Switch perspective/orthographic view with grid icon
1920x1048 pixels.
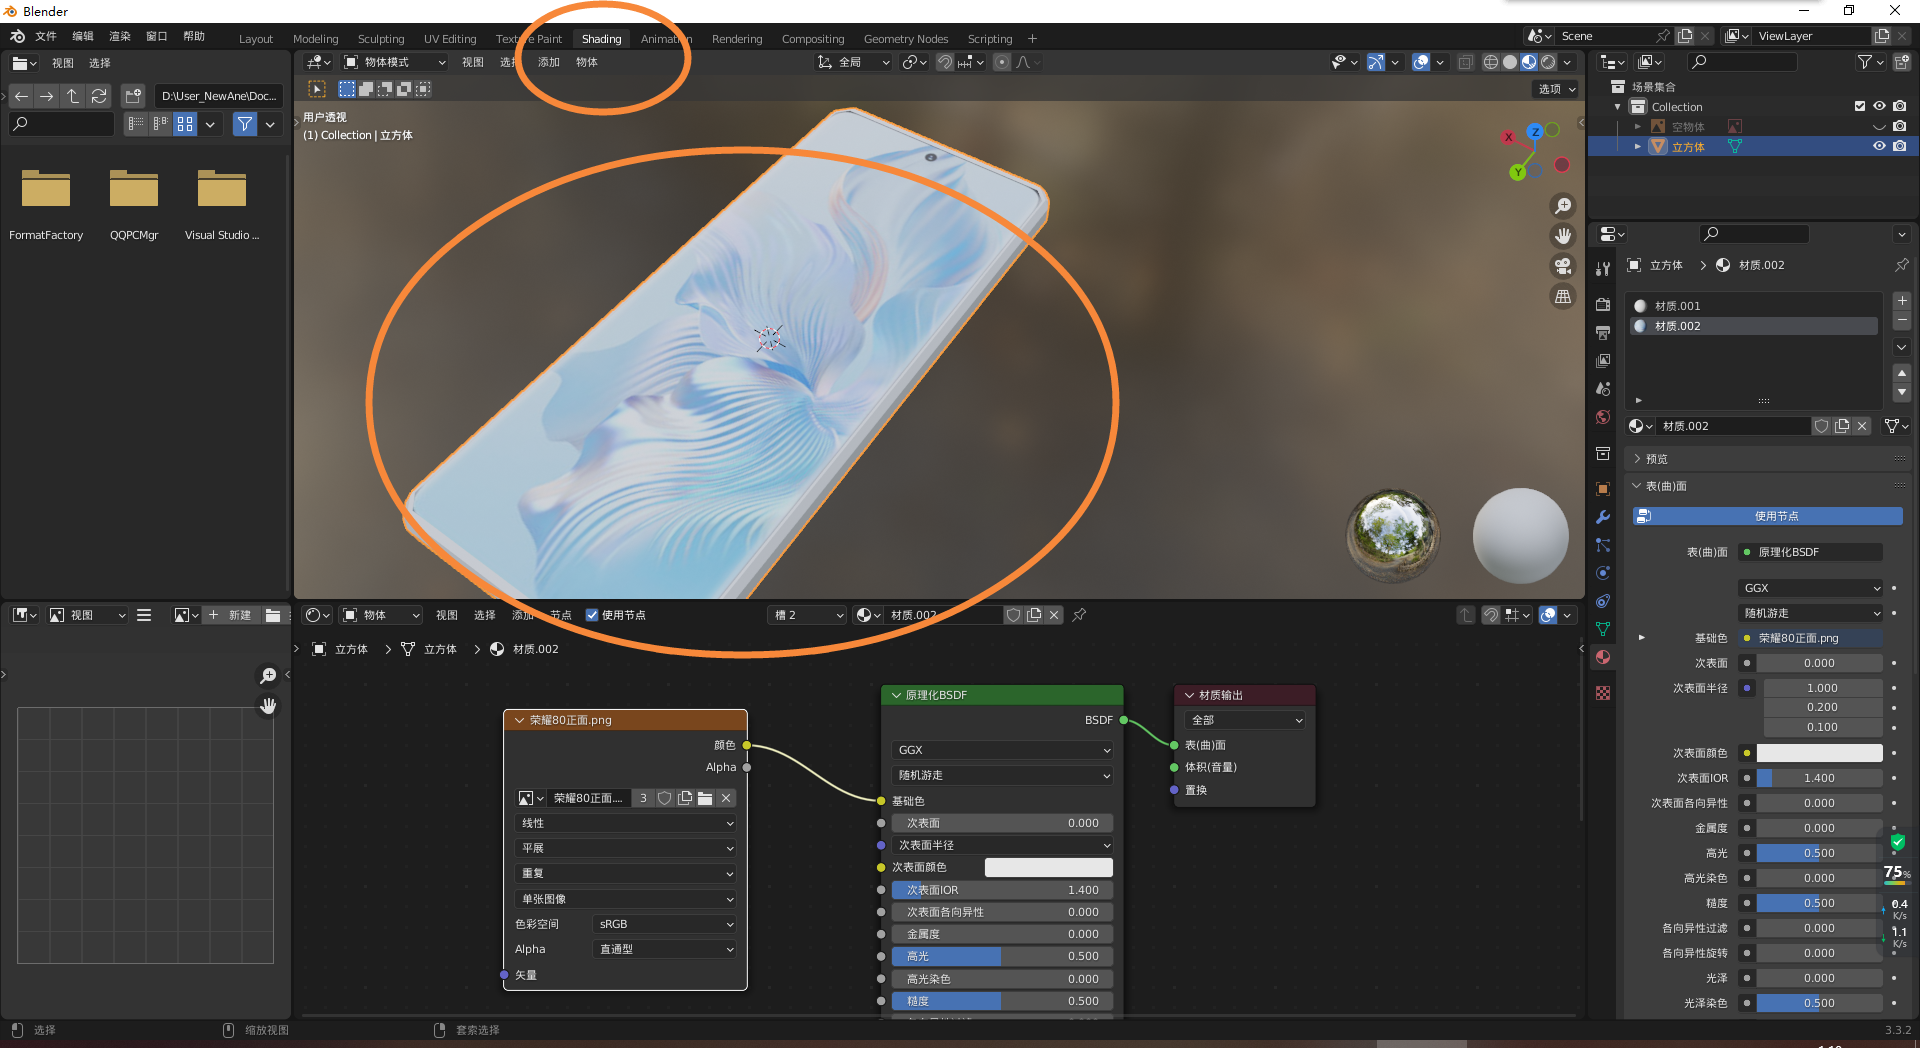(x=1562, y=296)
